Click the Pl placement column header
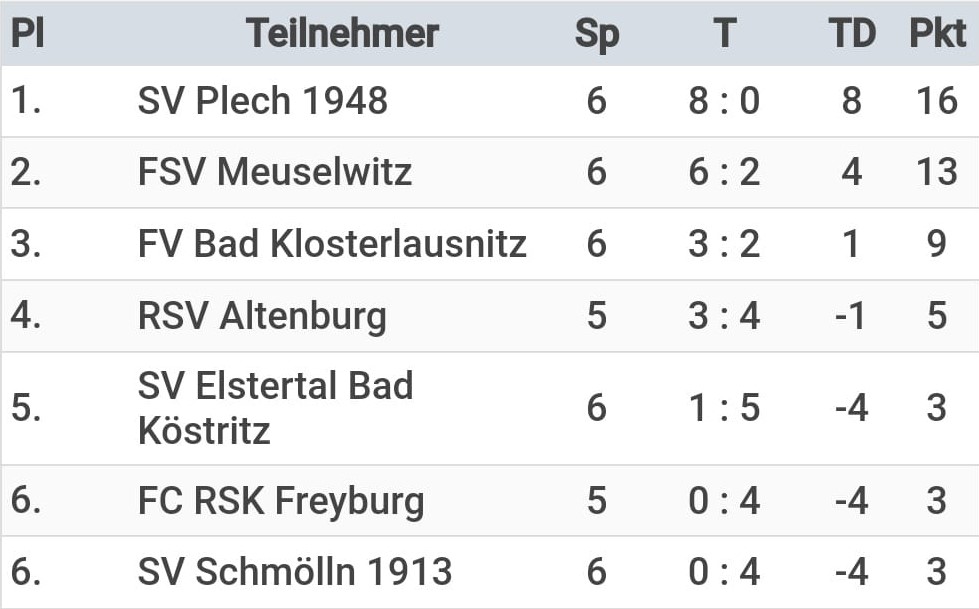Image resolution: width=979 pixels, height=609 pixels. [x=27, y=33]
